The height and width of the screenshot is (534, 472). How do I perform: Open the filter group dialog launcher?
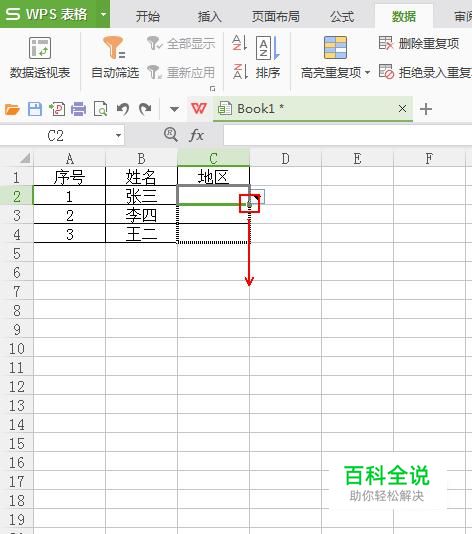tap(213, 89)
